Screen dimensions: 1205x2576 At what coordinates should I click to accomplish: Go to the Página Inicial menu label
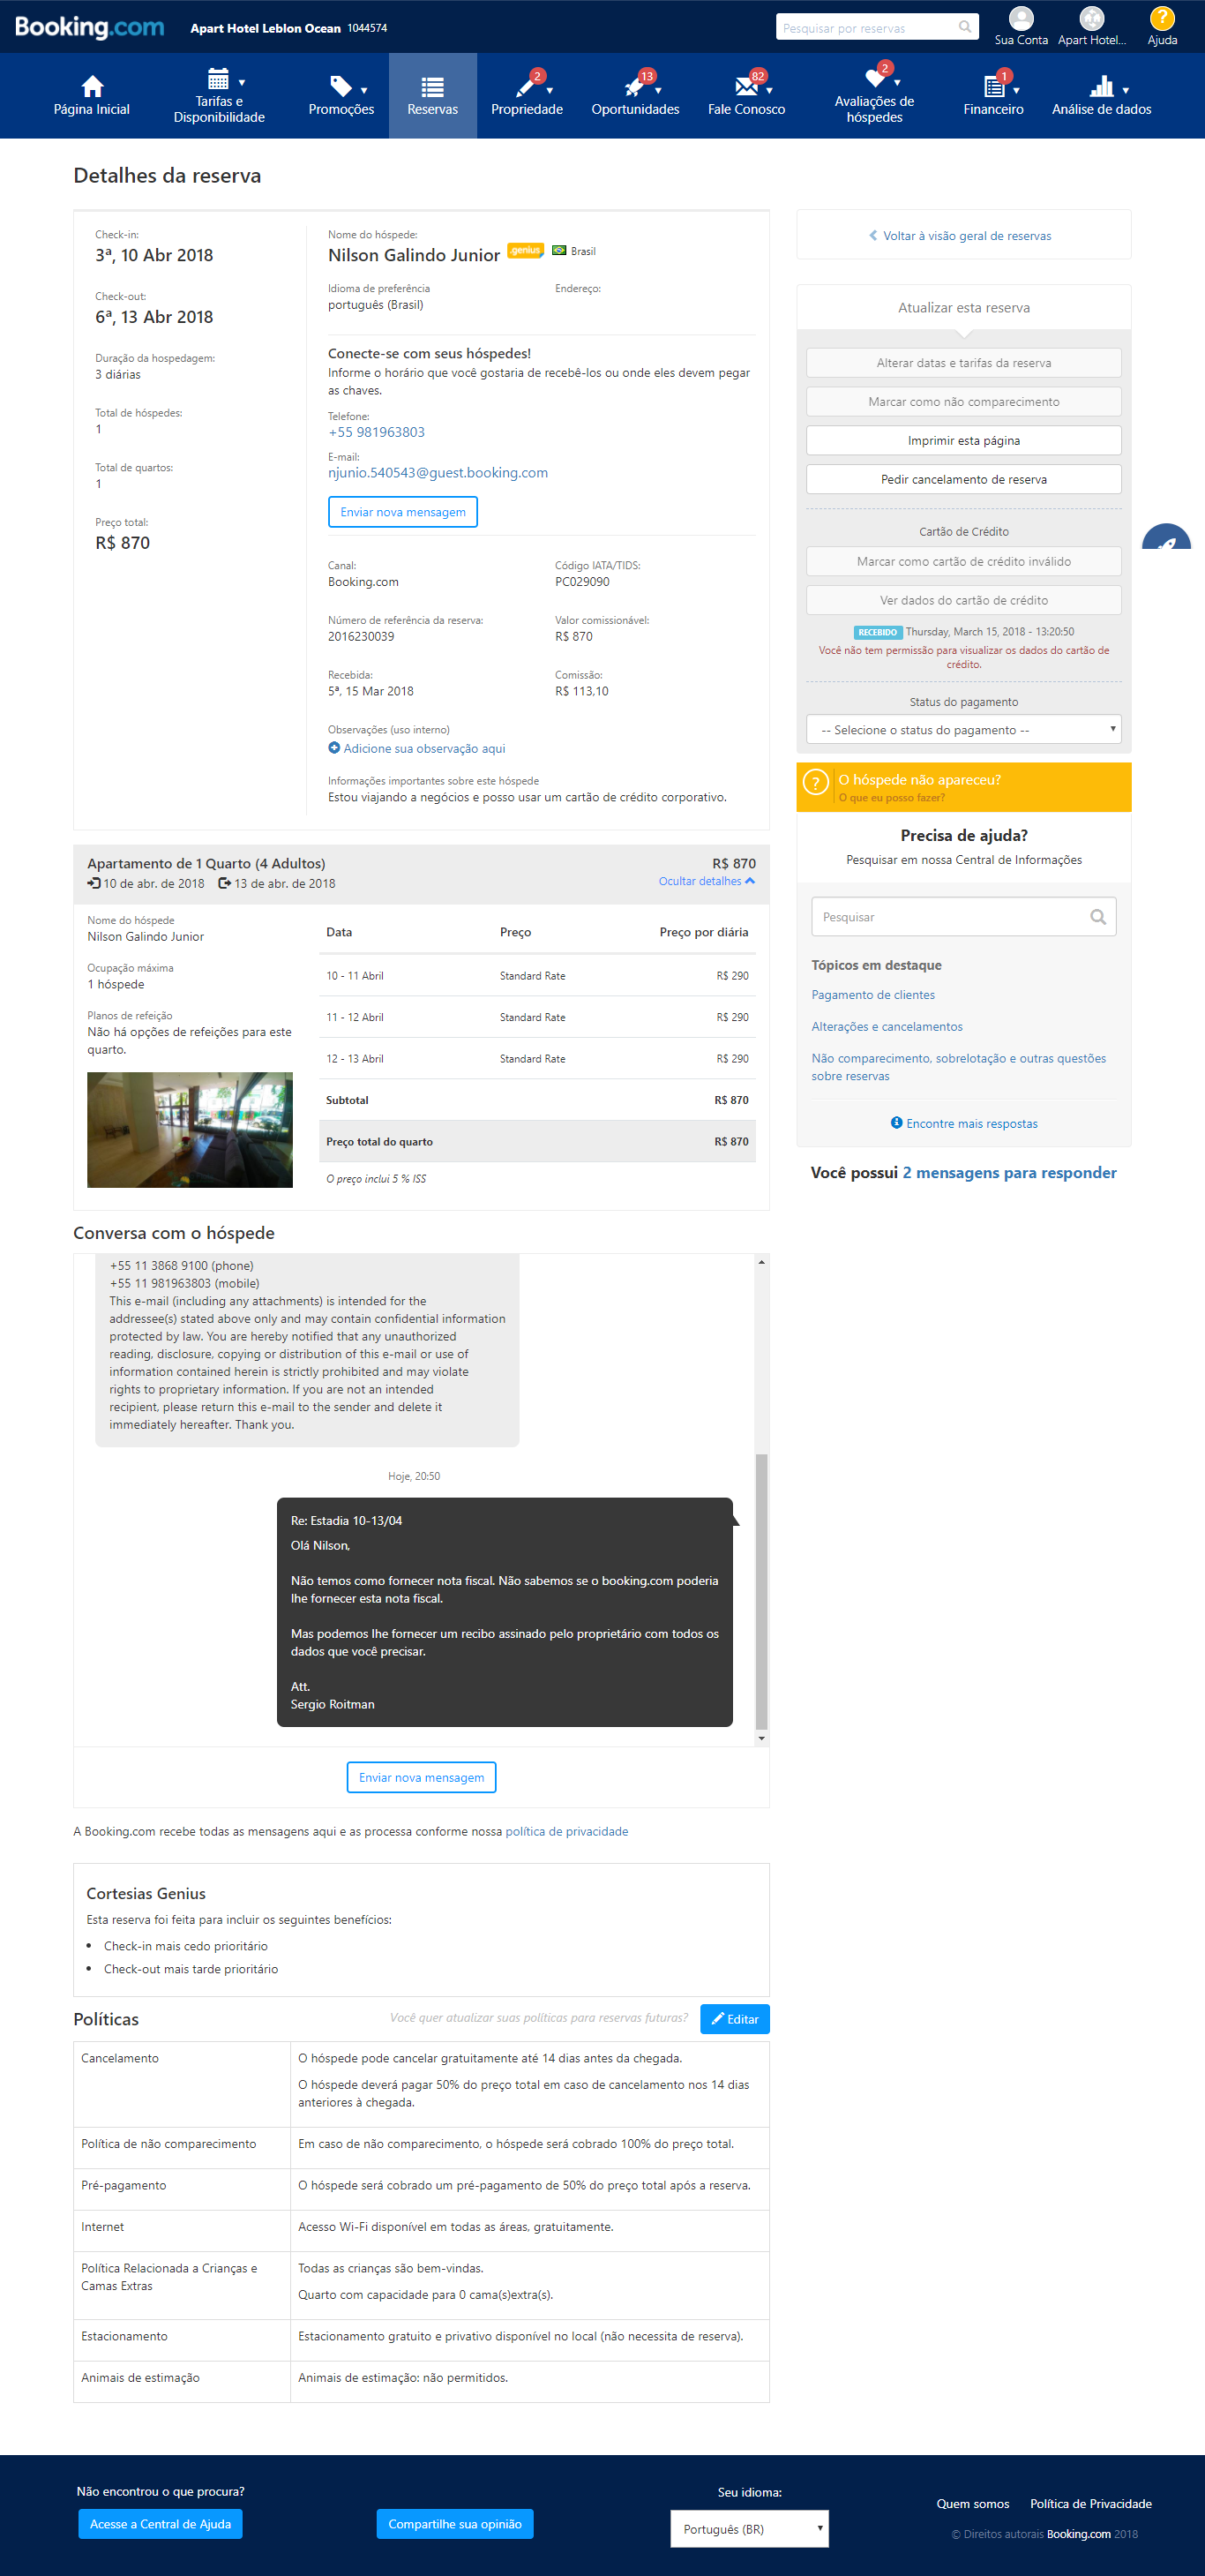pos(92,109)
